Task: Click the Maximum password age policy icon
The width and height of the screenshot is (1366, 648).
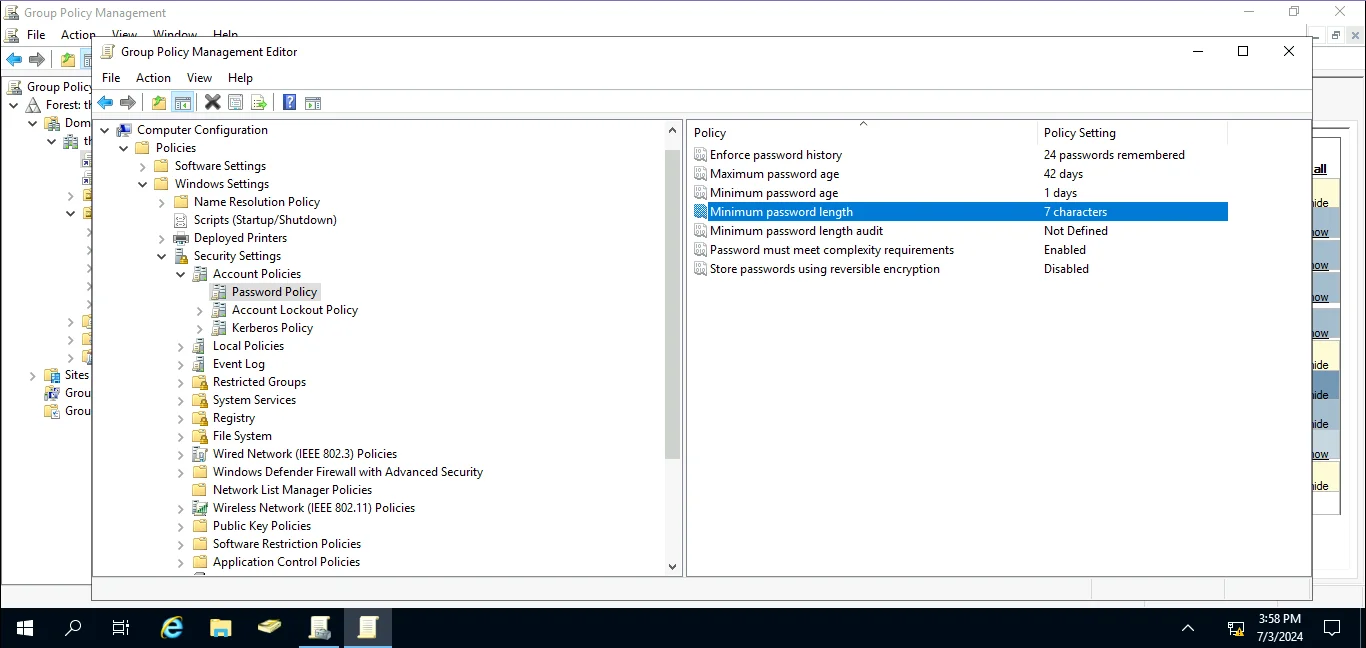Action: coord(701,174)
